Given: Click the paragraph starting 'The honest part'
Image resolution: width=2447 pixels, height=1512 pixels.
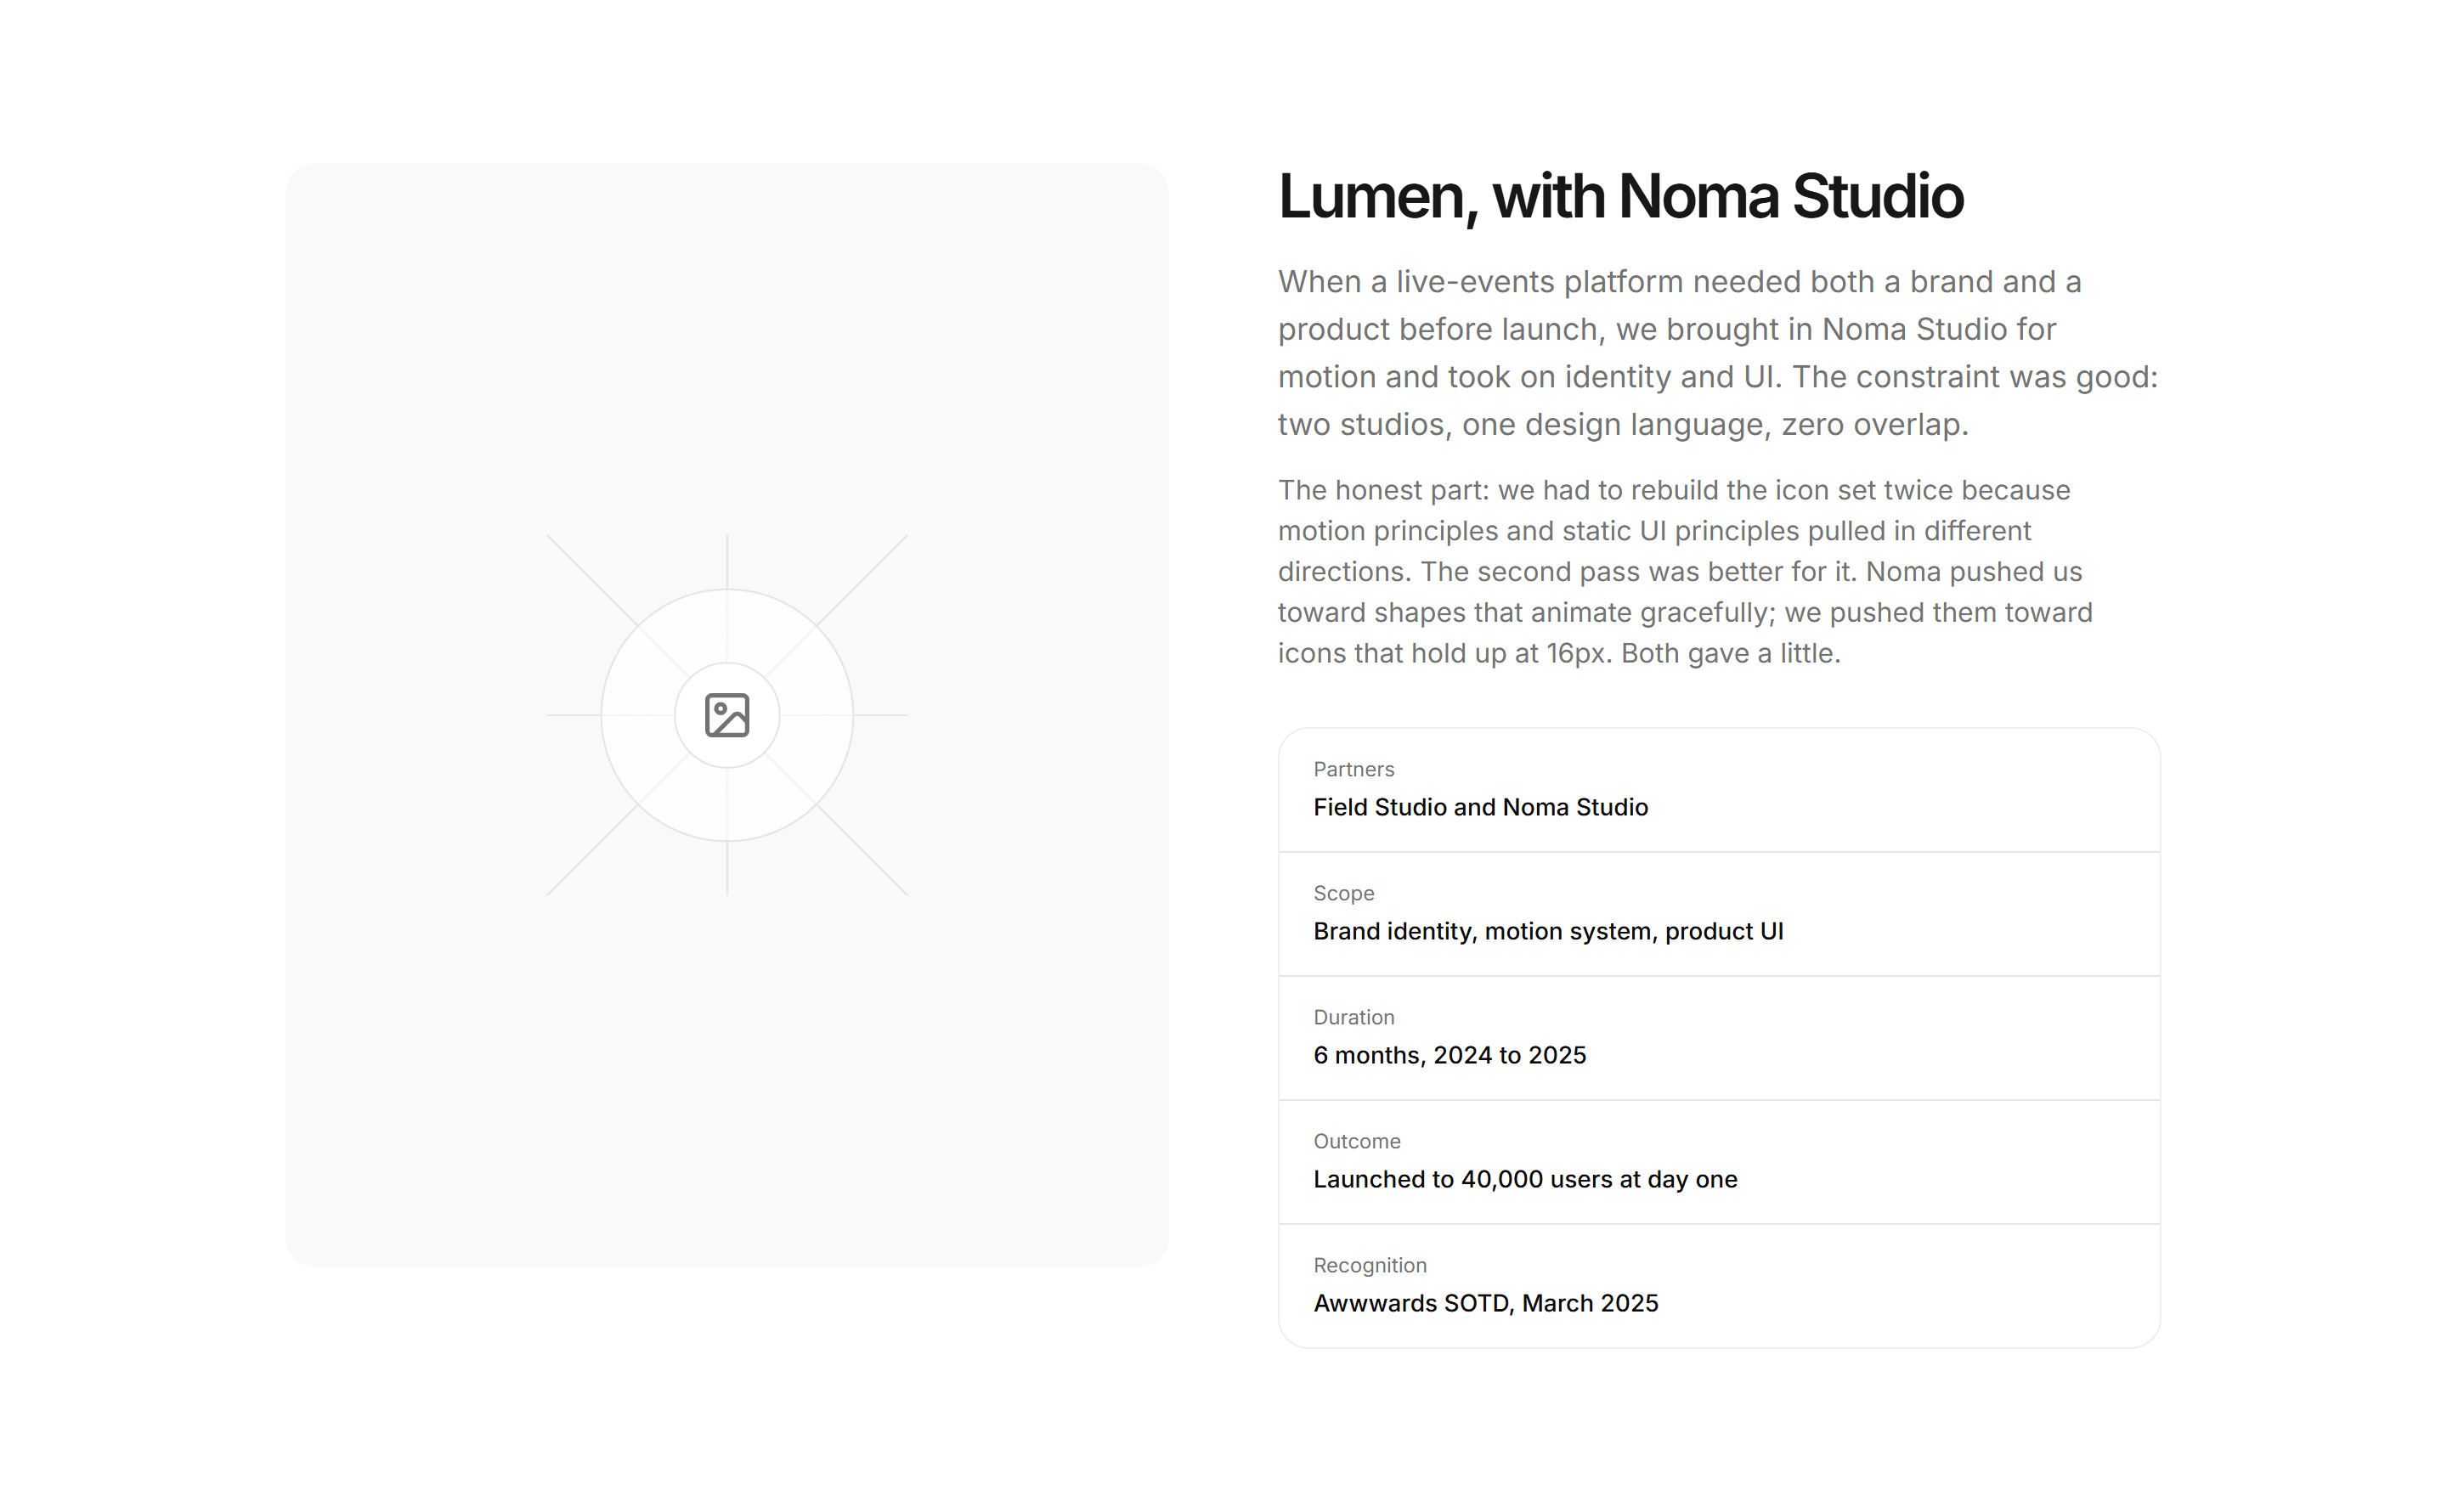Looking at the screenshot, I should [1686, 571].
